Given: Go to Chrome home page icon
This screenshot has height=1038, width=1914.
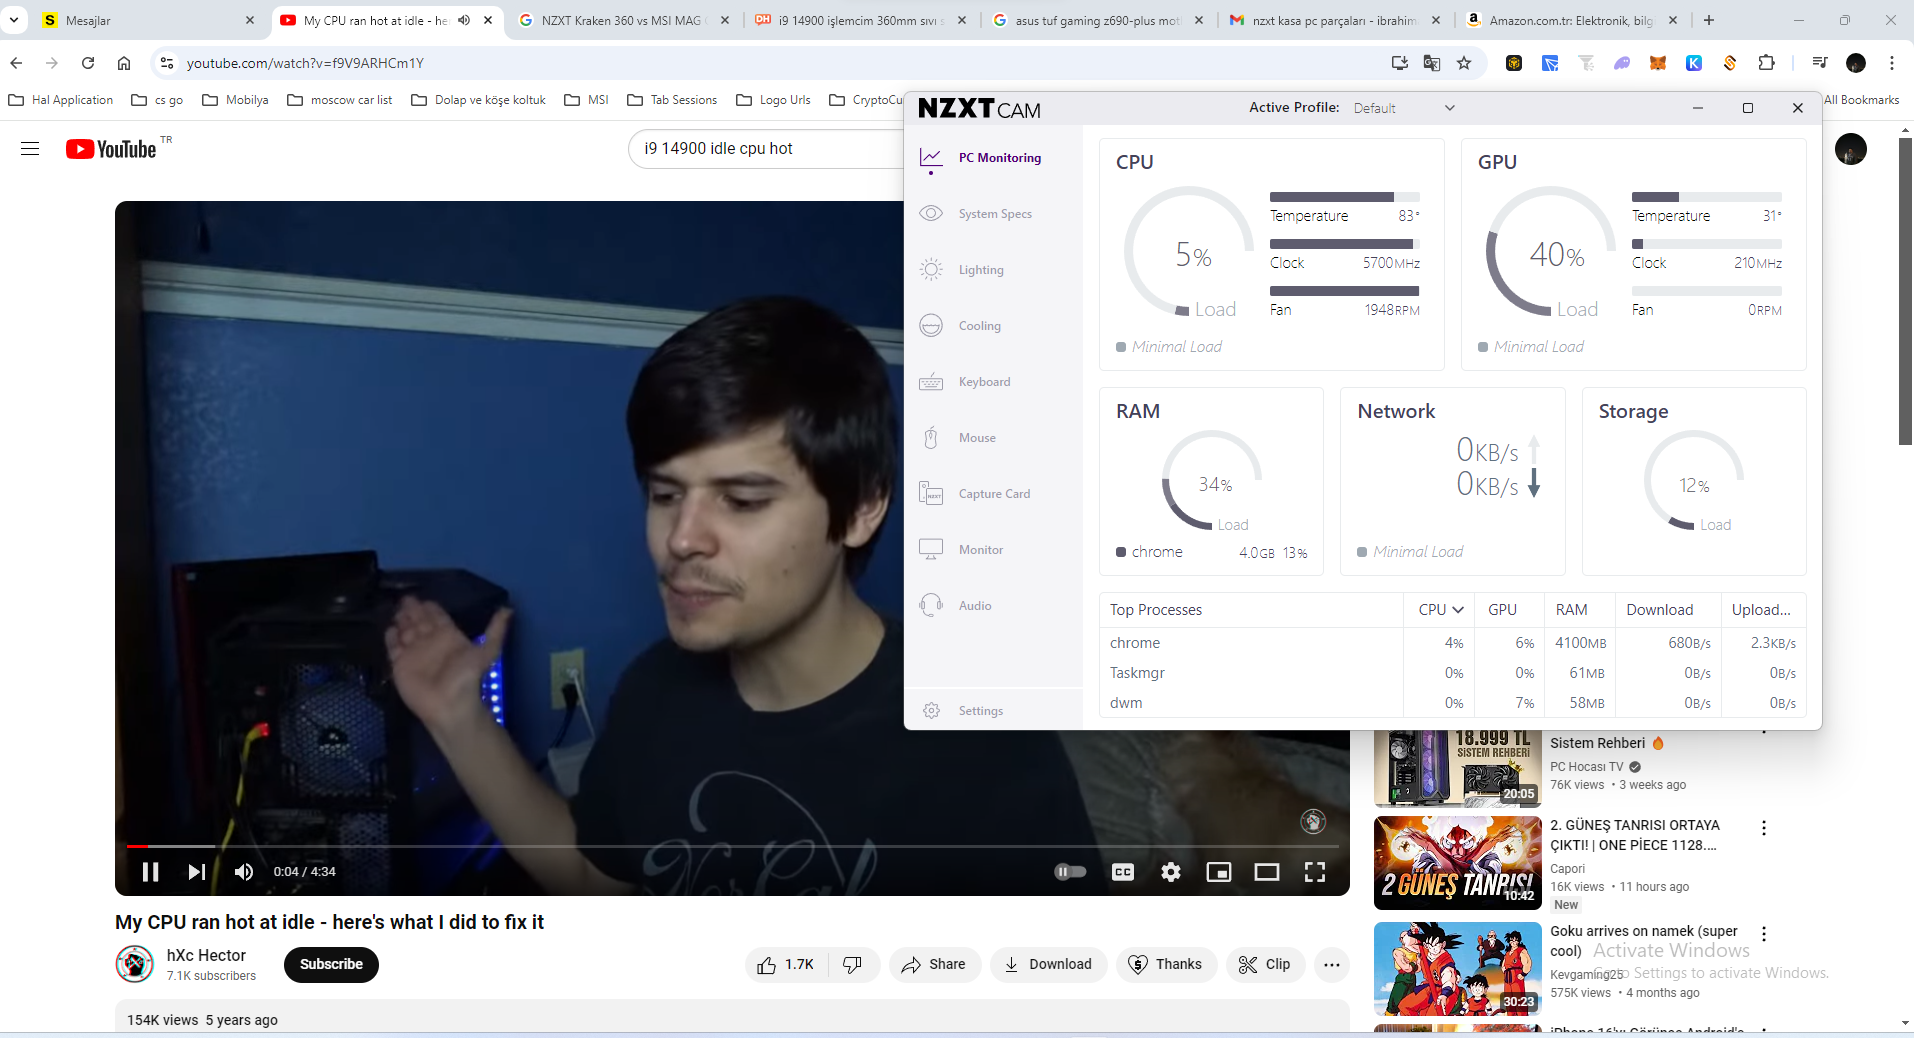Looking at the screenshot, I should click(x=124, y=63).
